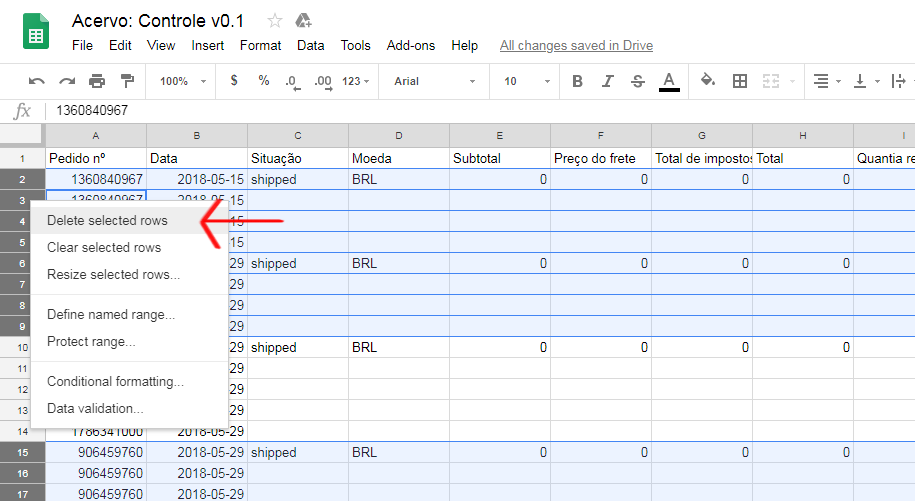Choose Delete selected rows from context menu

pos(107,220)
